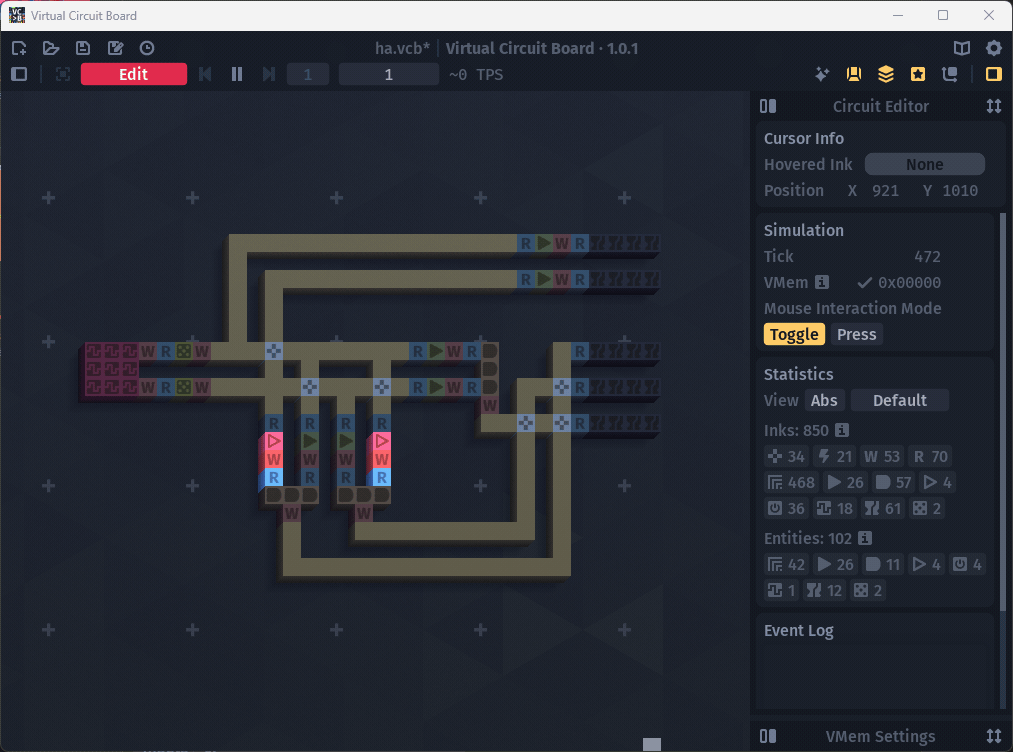Click the AND gate ink stat 57

coord(893,482)
